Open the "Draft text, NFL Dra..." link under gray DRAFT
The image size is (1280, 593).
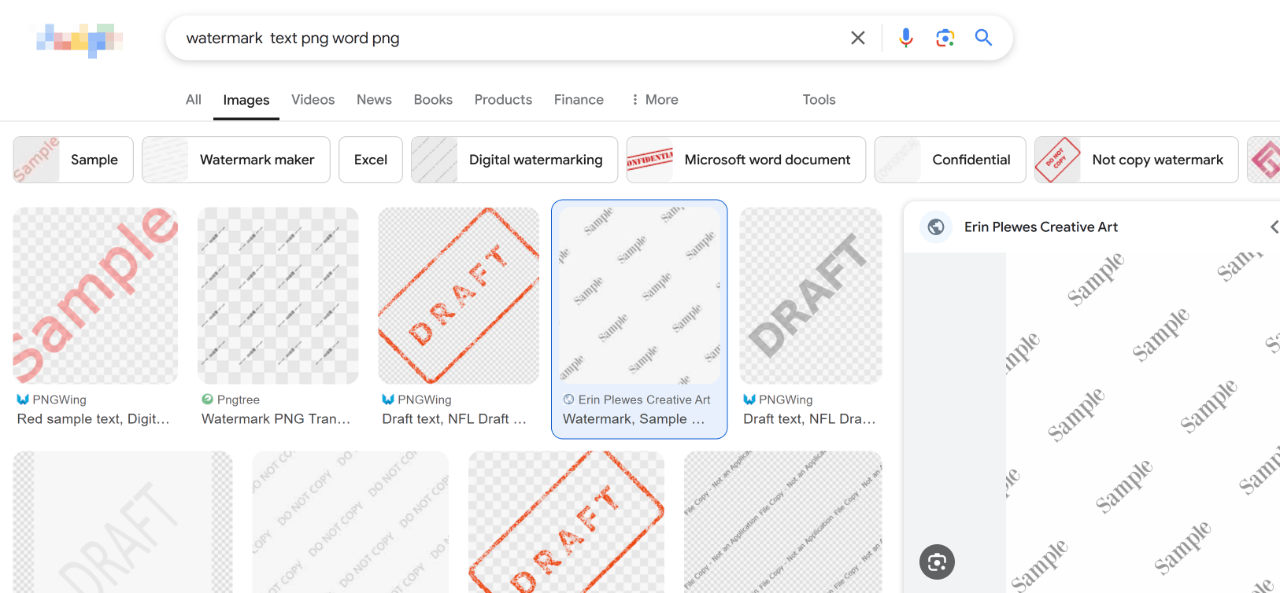[x=809, y=419]
